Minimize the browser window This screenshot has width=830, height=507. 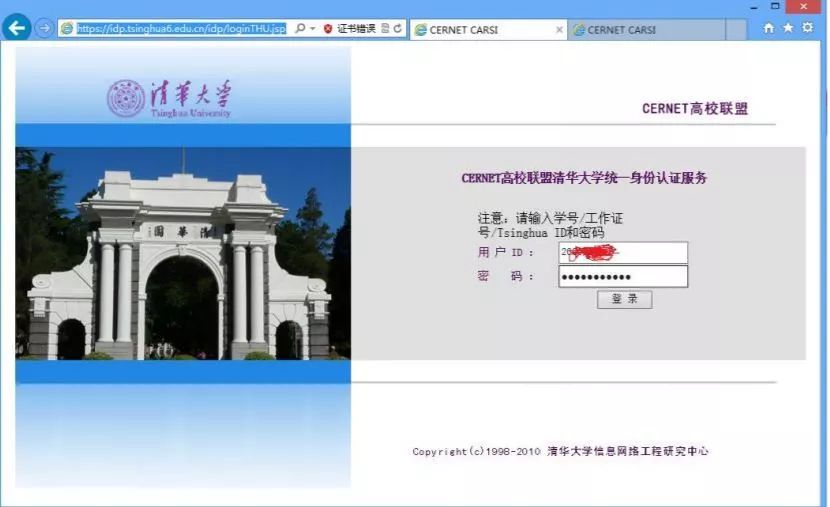tap(754, 7)
